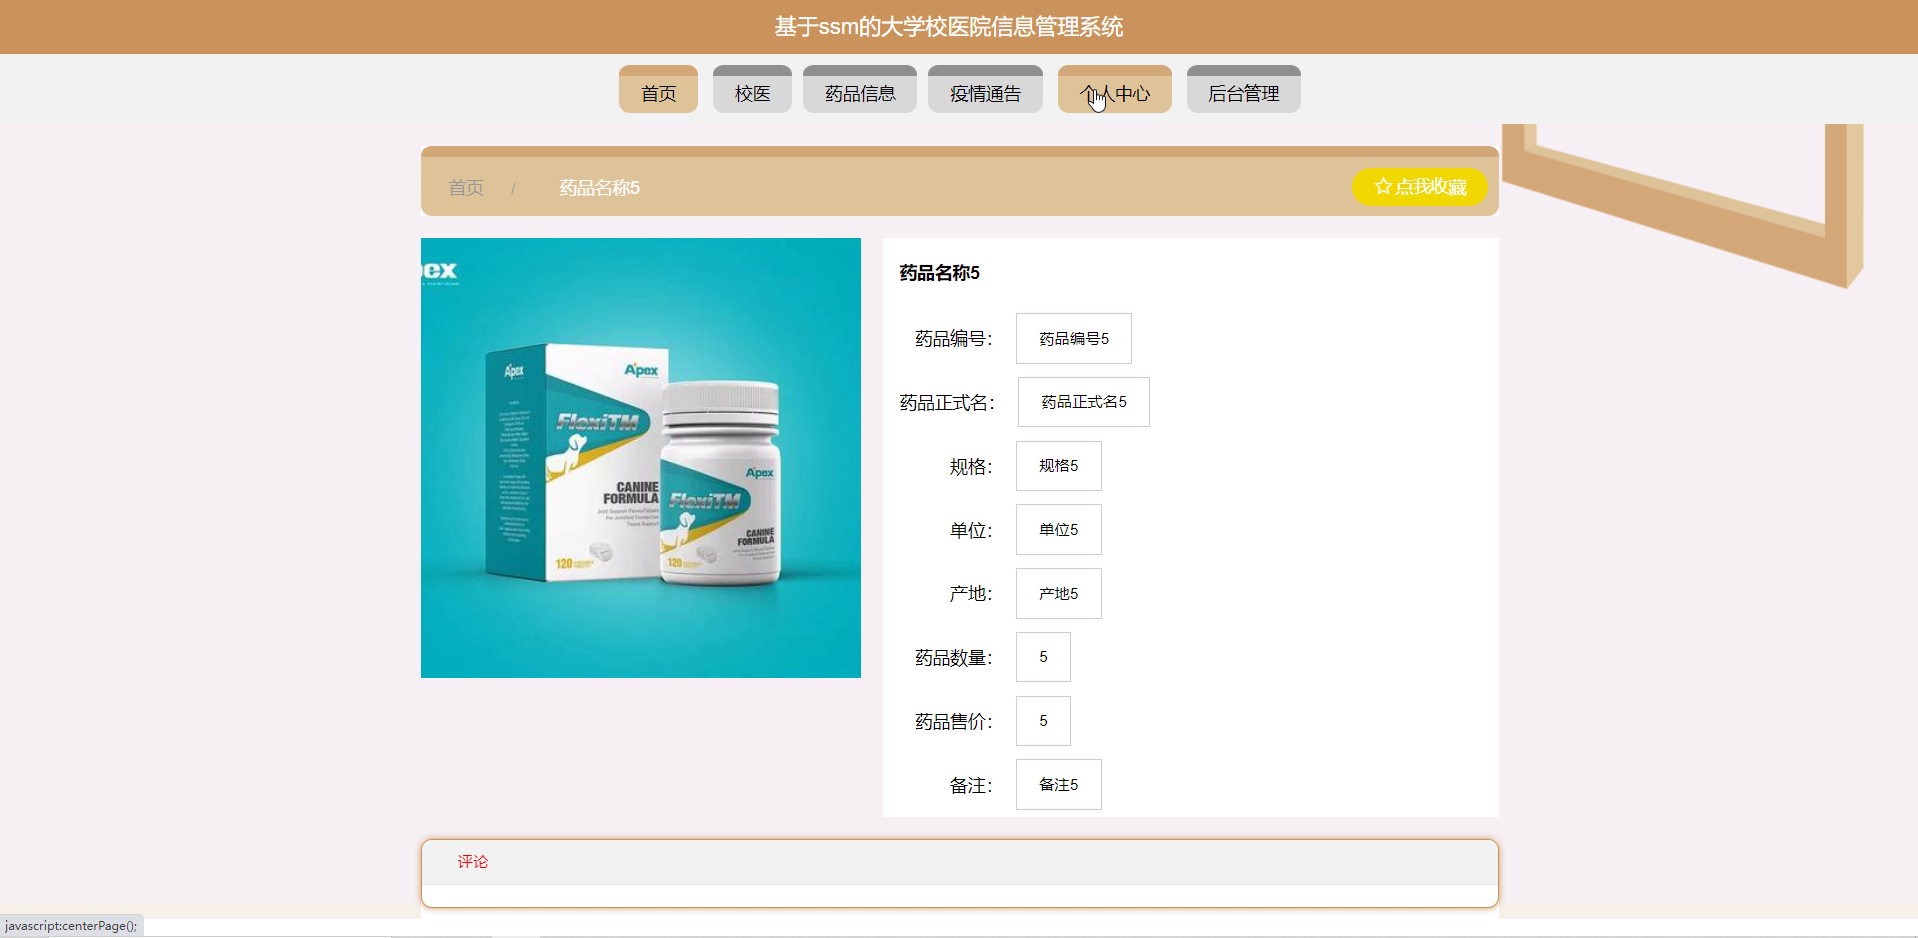This screenshot has width=1918, height=938.
Task: Click the 药品数量: label
Action: (954, 658)
